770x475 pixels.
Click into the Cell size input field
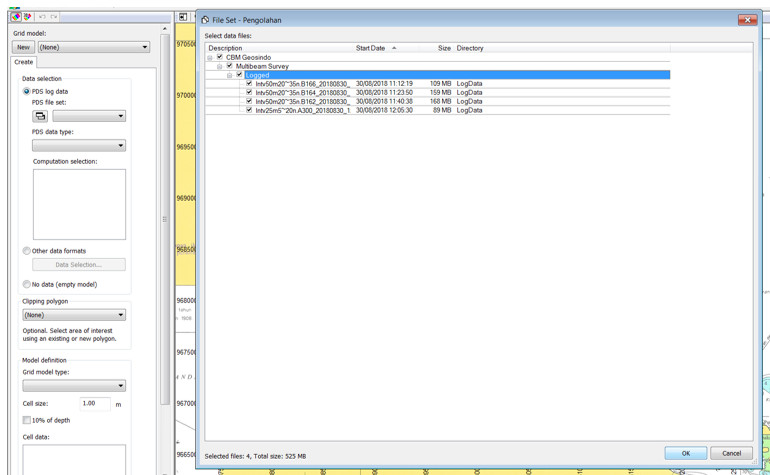coord(95,403)
